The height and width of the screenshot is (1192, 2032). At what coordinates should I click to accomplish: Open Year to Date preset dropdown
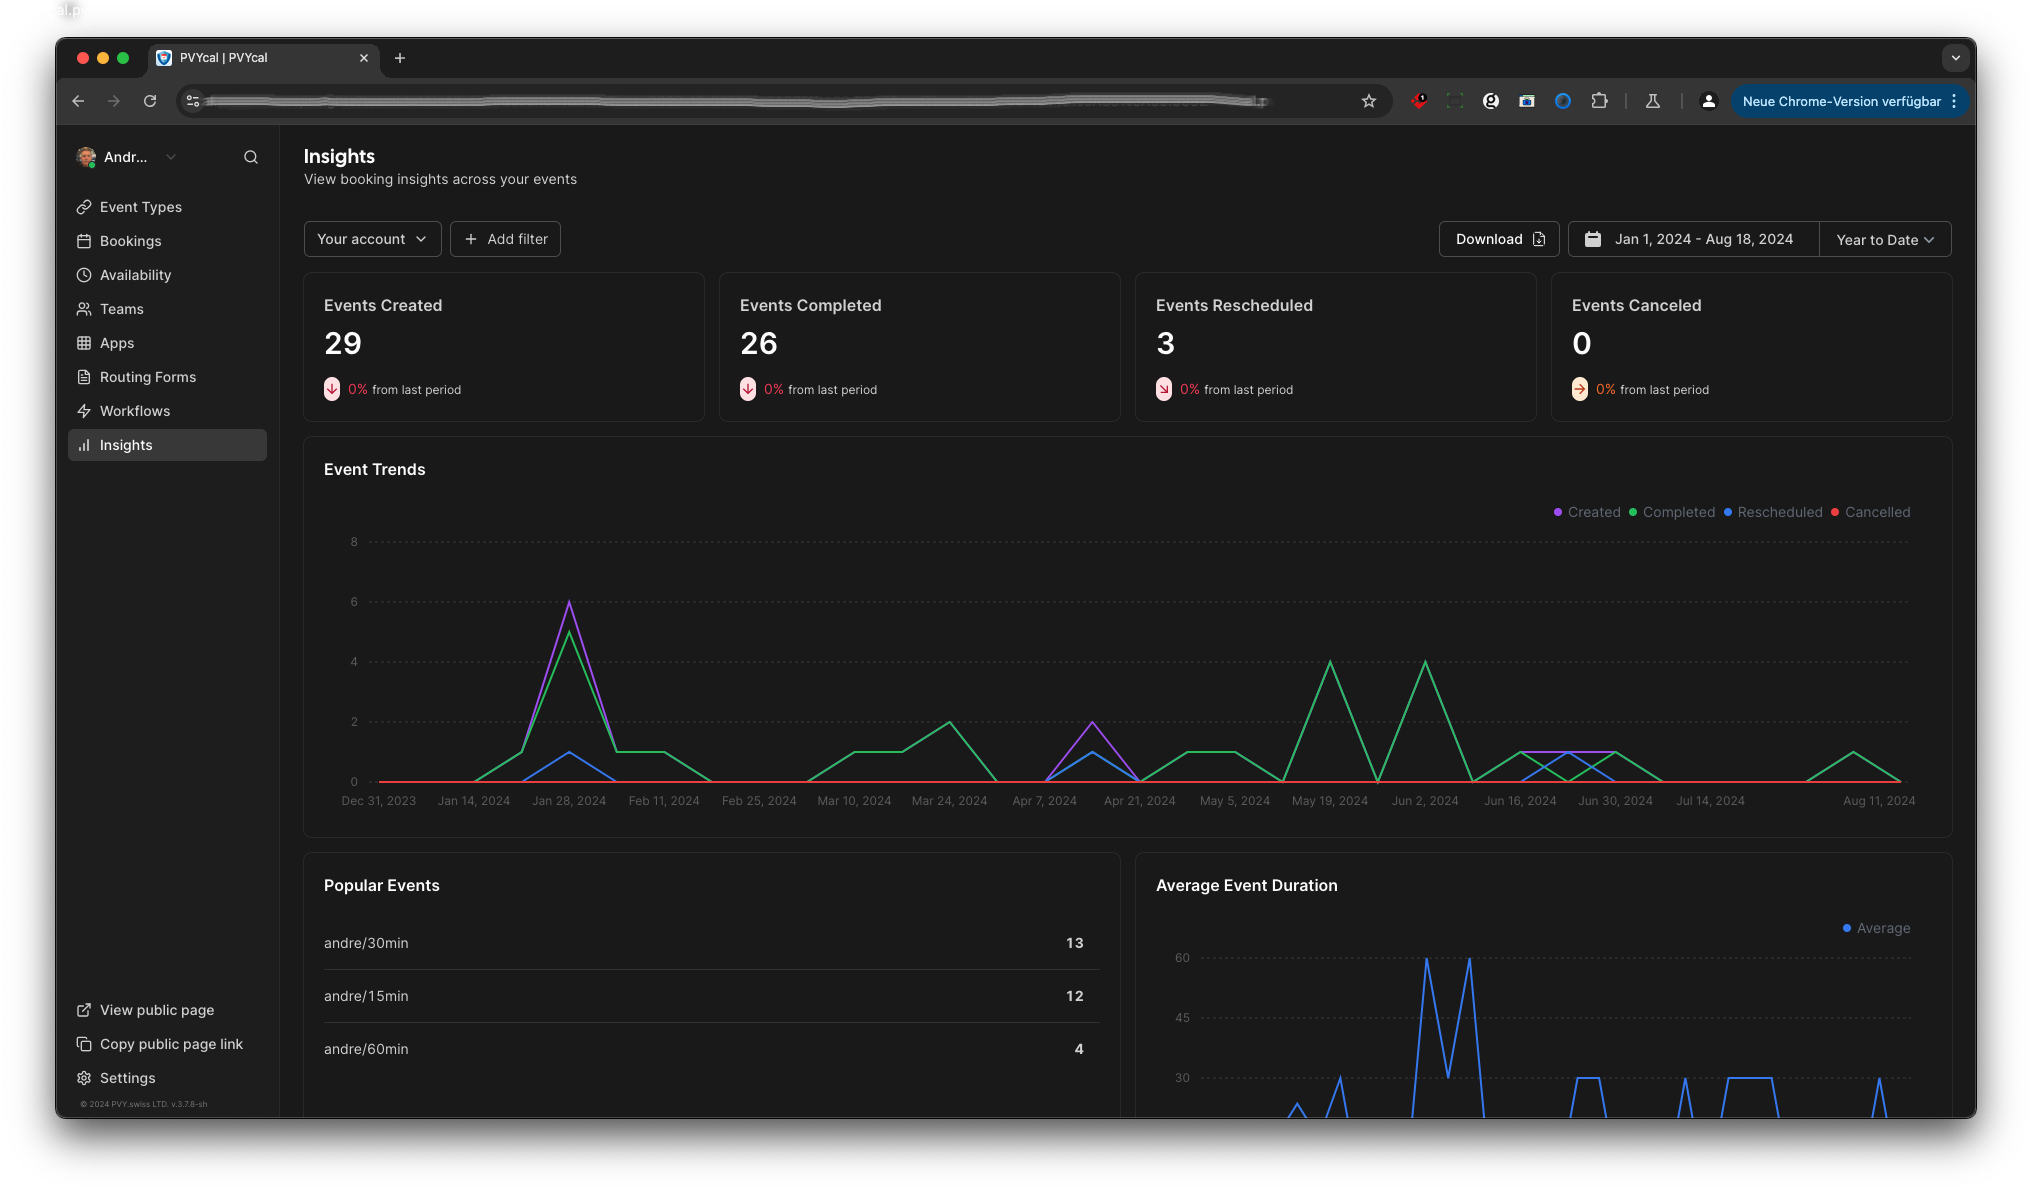click(1885, 239)
